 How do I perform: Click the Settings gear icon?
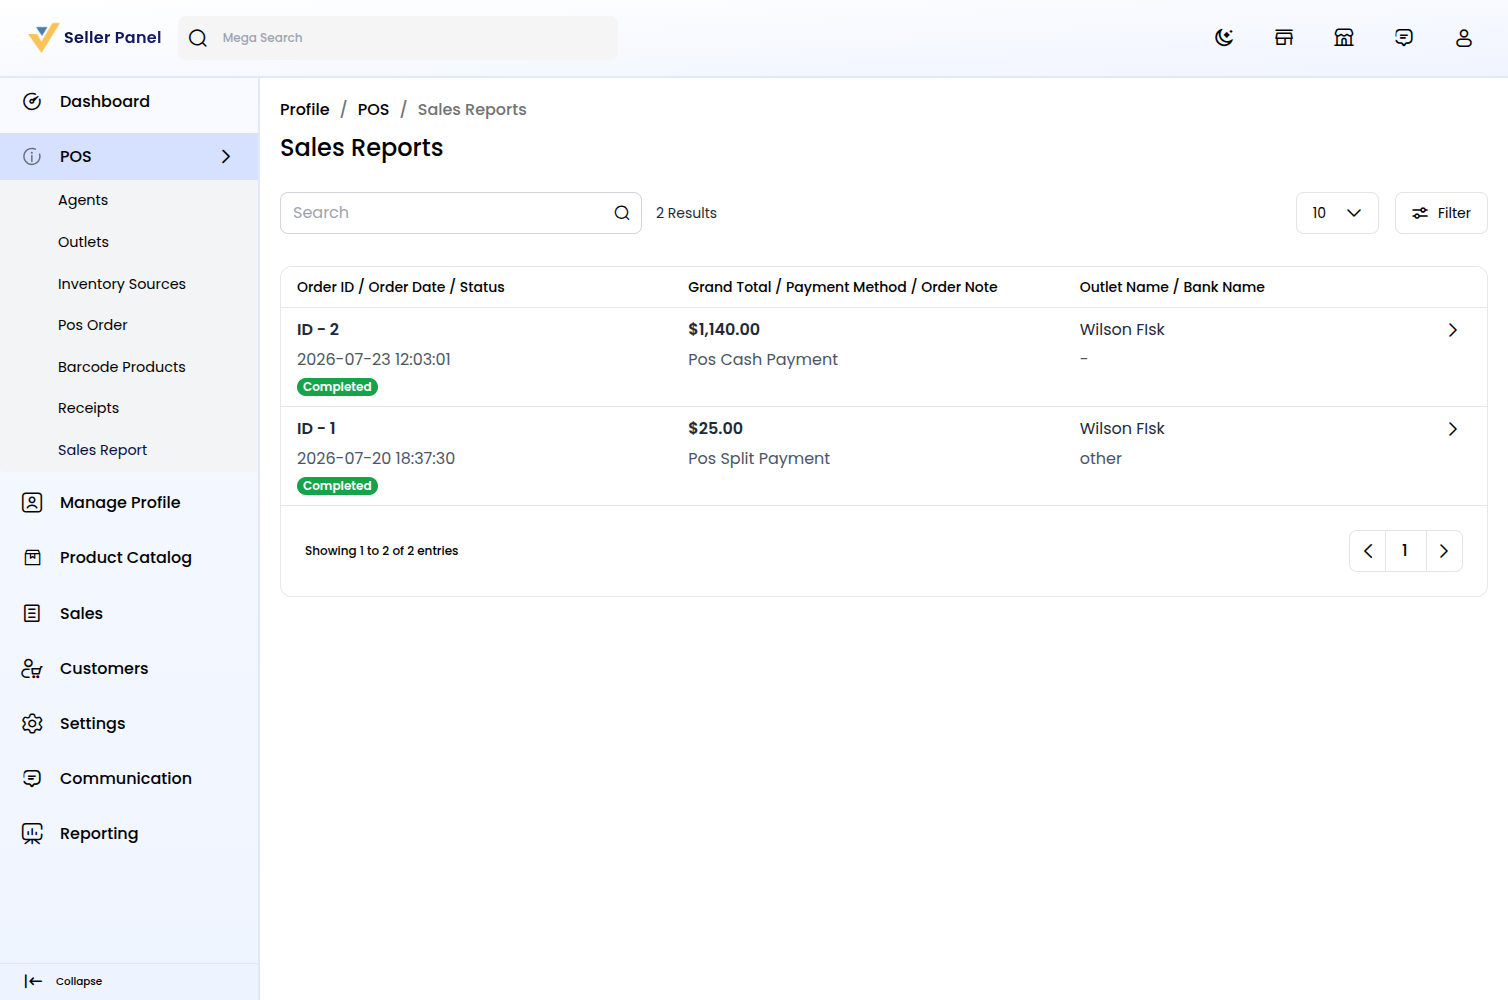(32, 724)
